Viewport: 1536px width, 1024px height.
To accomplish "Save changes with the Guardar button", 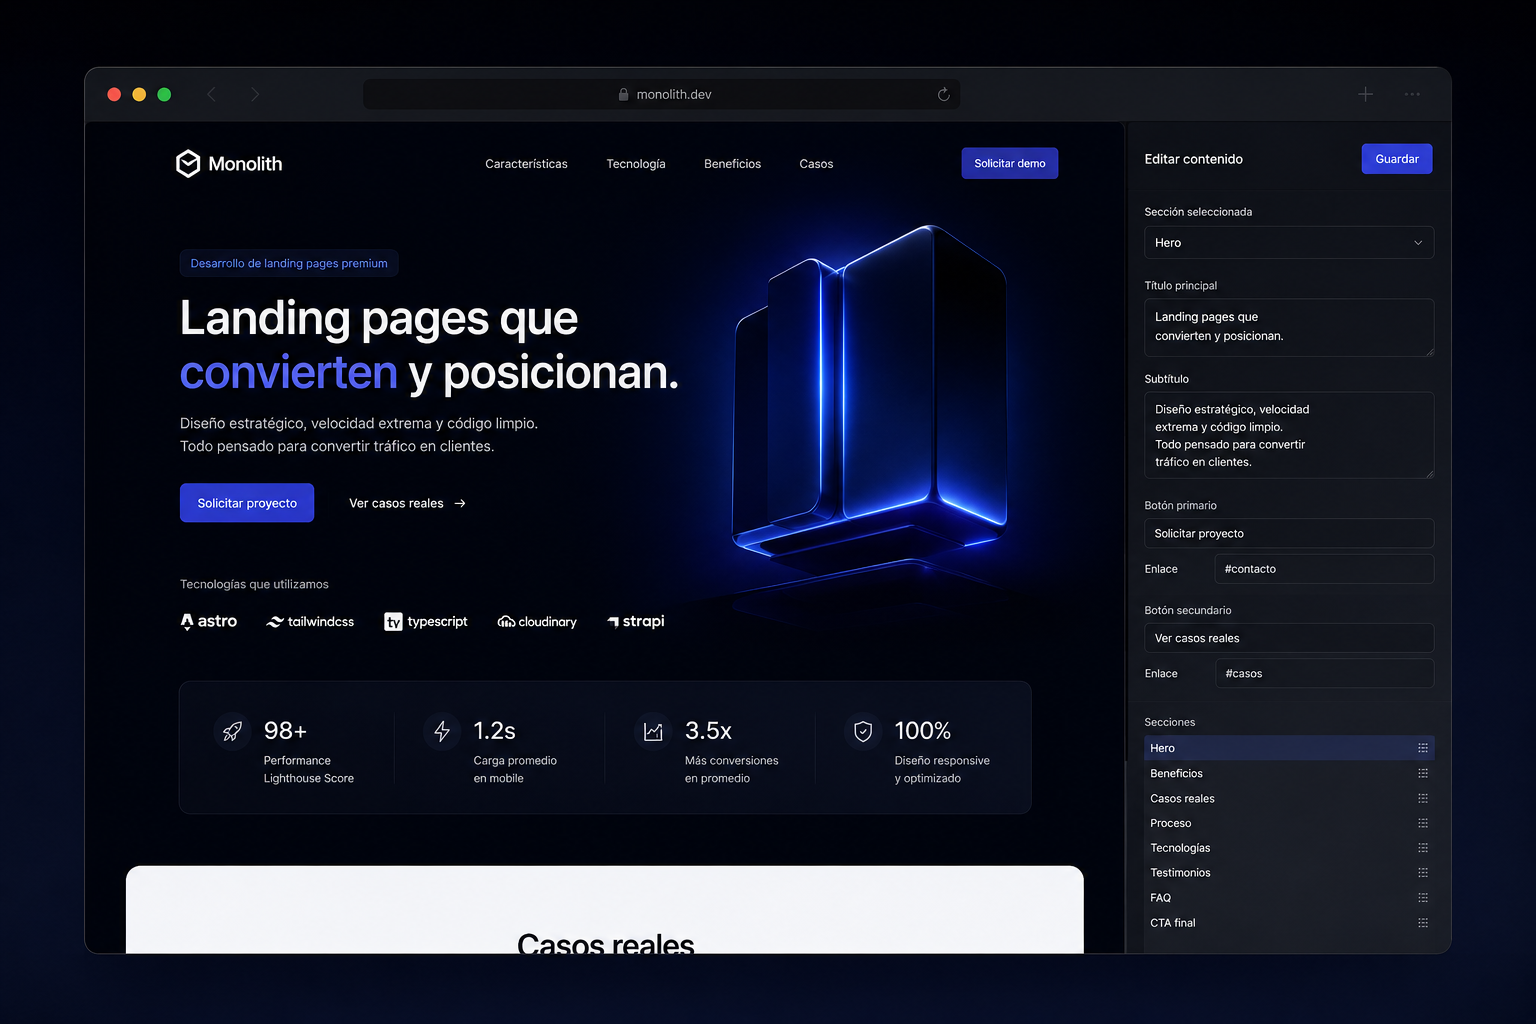I will tap(1397, 159).
